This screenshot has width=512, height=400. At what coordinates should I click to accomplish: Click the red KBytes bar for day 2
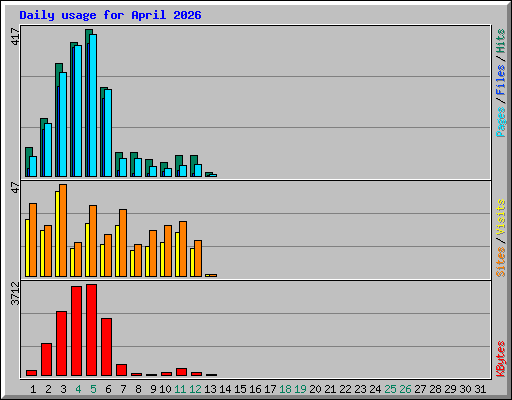tap(47, 360)
